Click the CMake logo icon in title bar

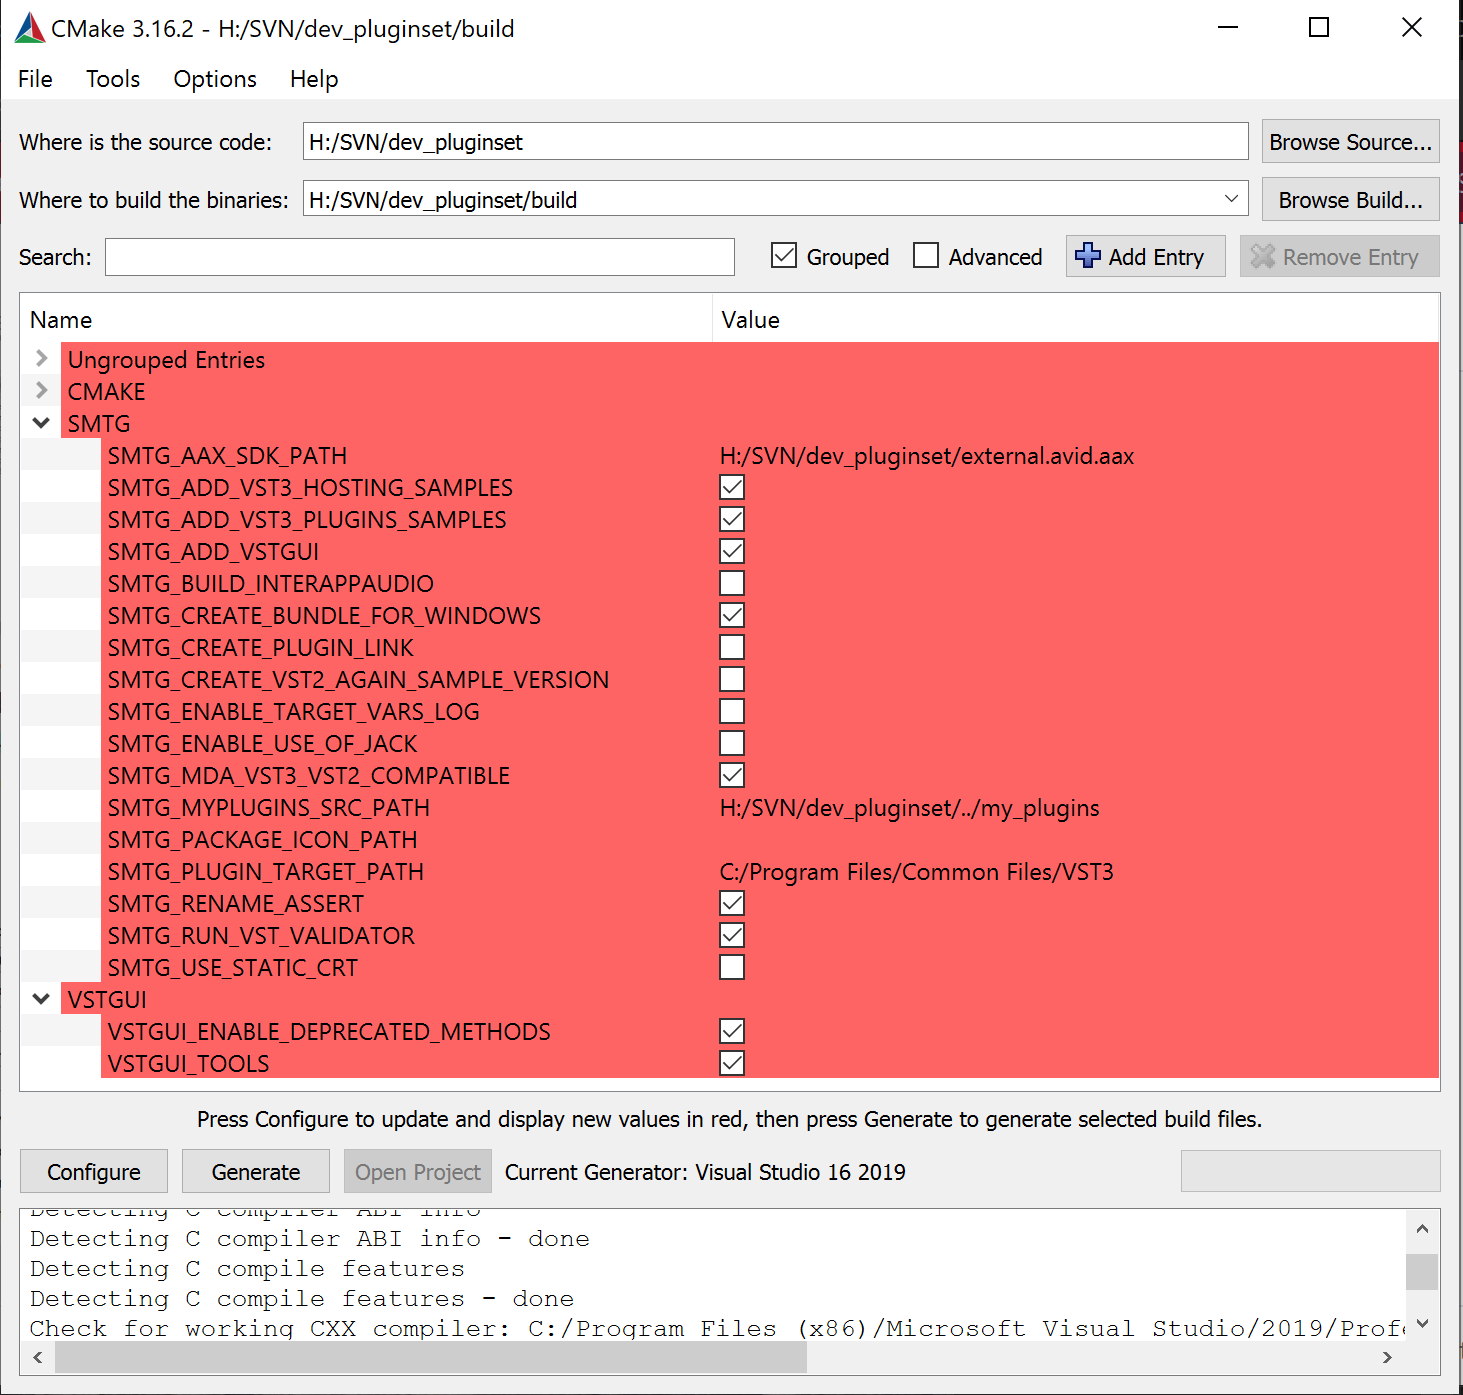coord(30,28)
